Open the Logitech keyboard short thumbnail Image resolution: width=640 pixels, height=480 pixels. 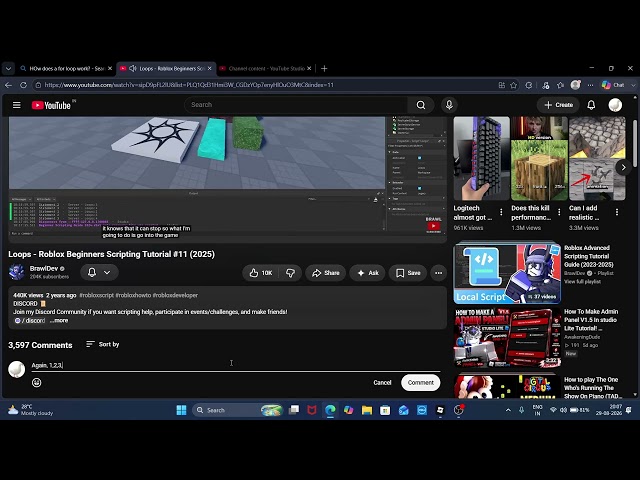coord(482,158)
